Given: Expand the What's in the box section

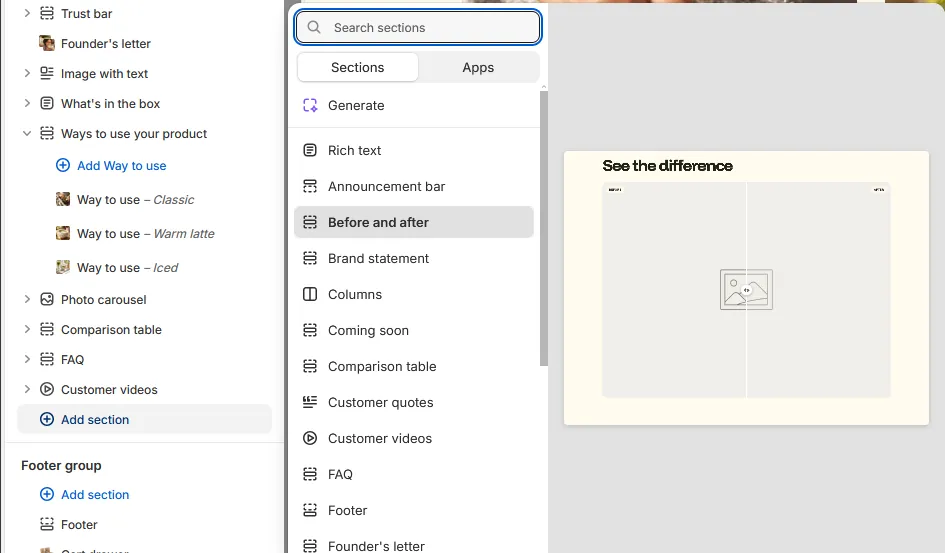Looking at the screenshot, I should pyautogui.click(x=27, y=104).
